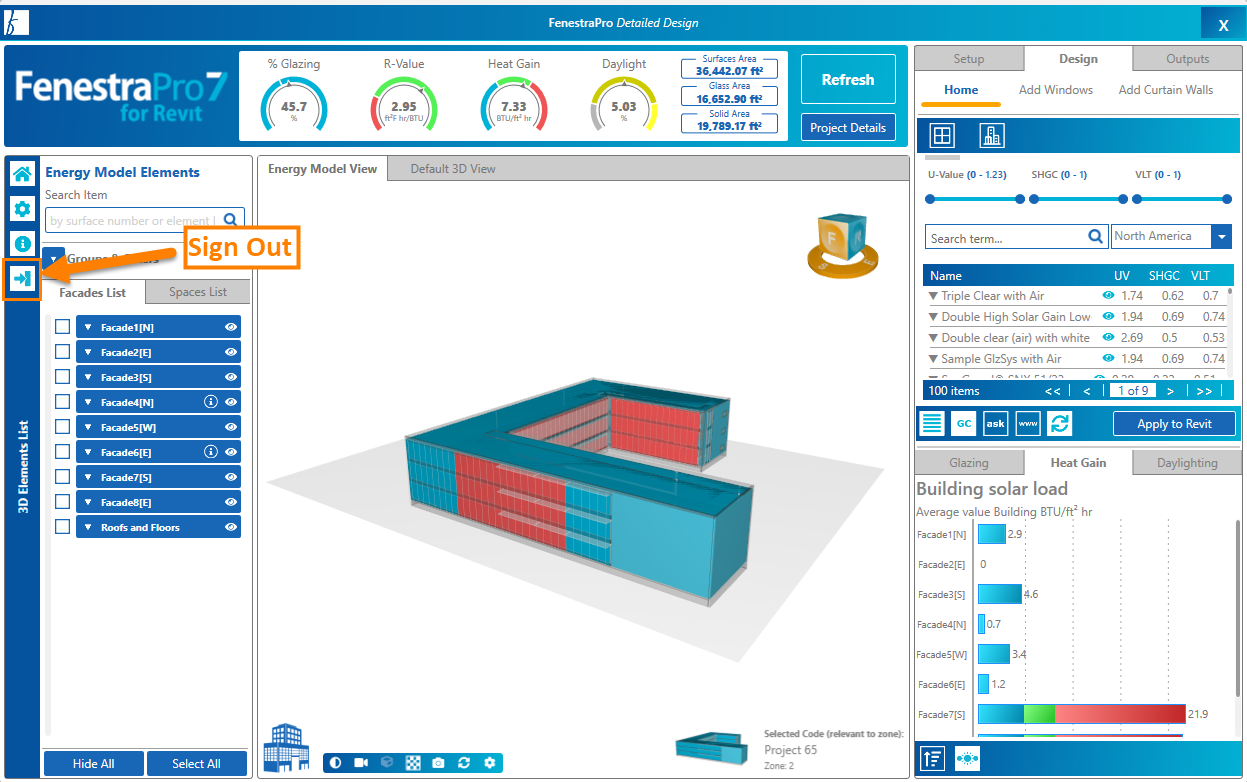Go to the Add Windows section

(1056, 90)
